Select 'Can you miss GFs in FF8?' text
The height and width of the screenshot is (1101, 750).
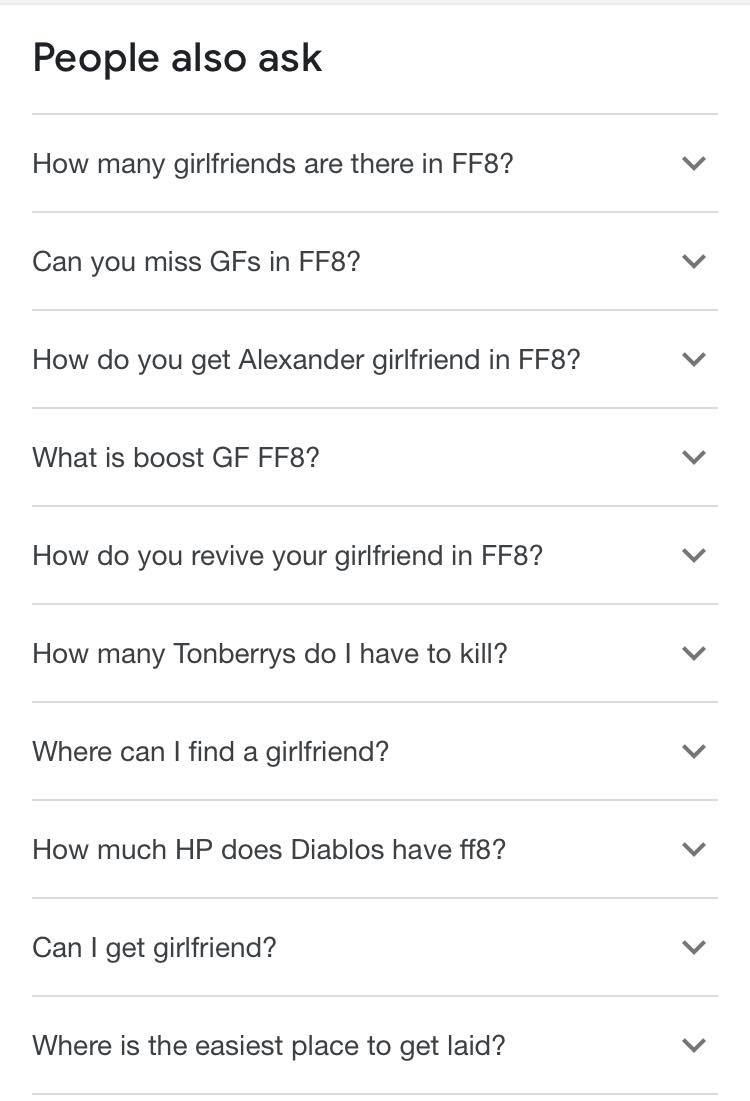[196, 261]
